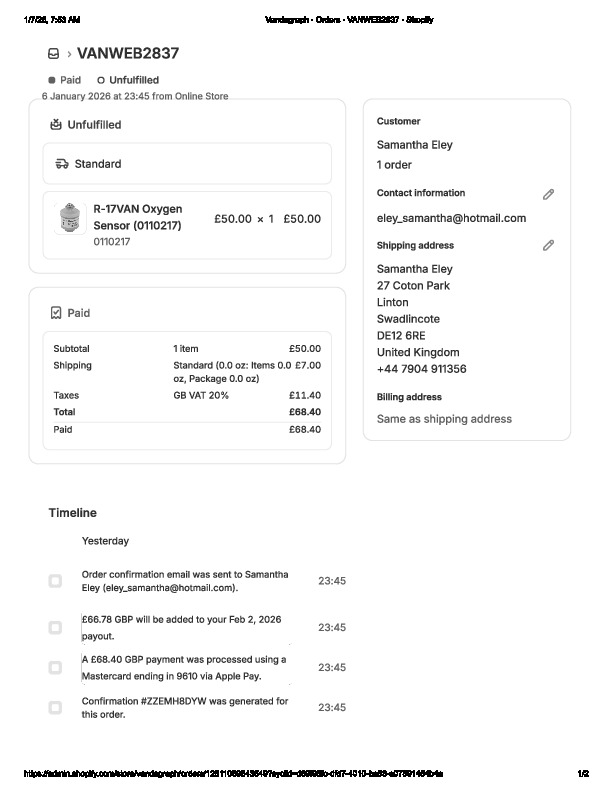Tick checkbox beside £66.78 GBP payout event
Image resolution: width=612 pixels, height=792 pixels.
[55, 628]
